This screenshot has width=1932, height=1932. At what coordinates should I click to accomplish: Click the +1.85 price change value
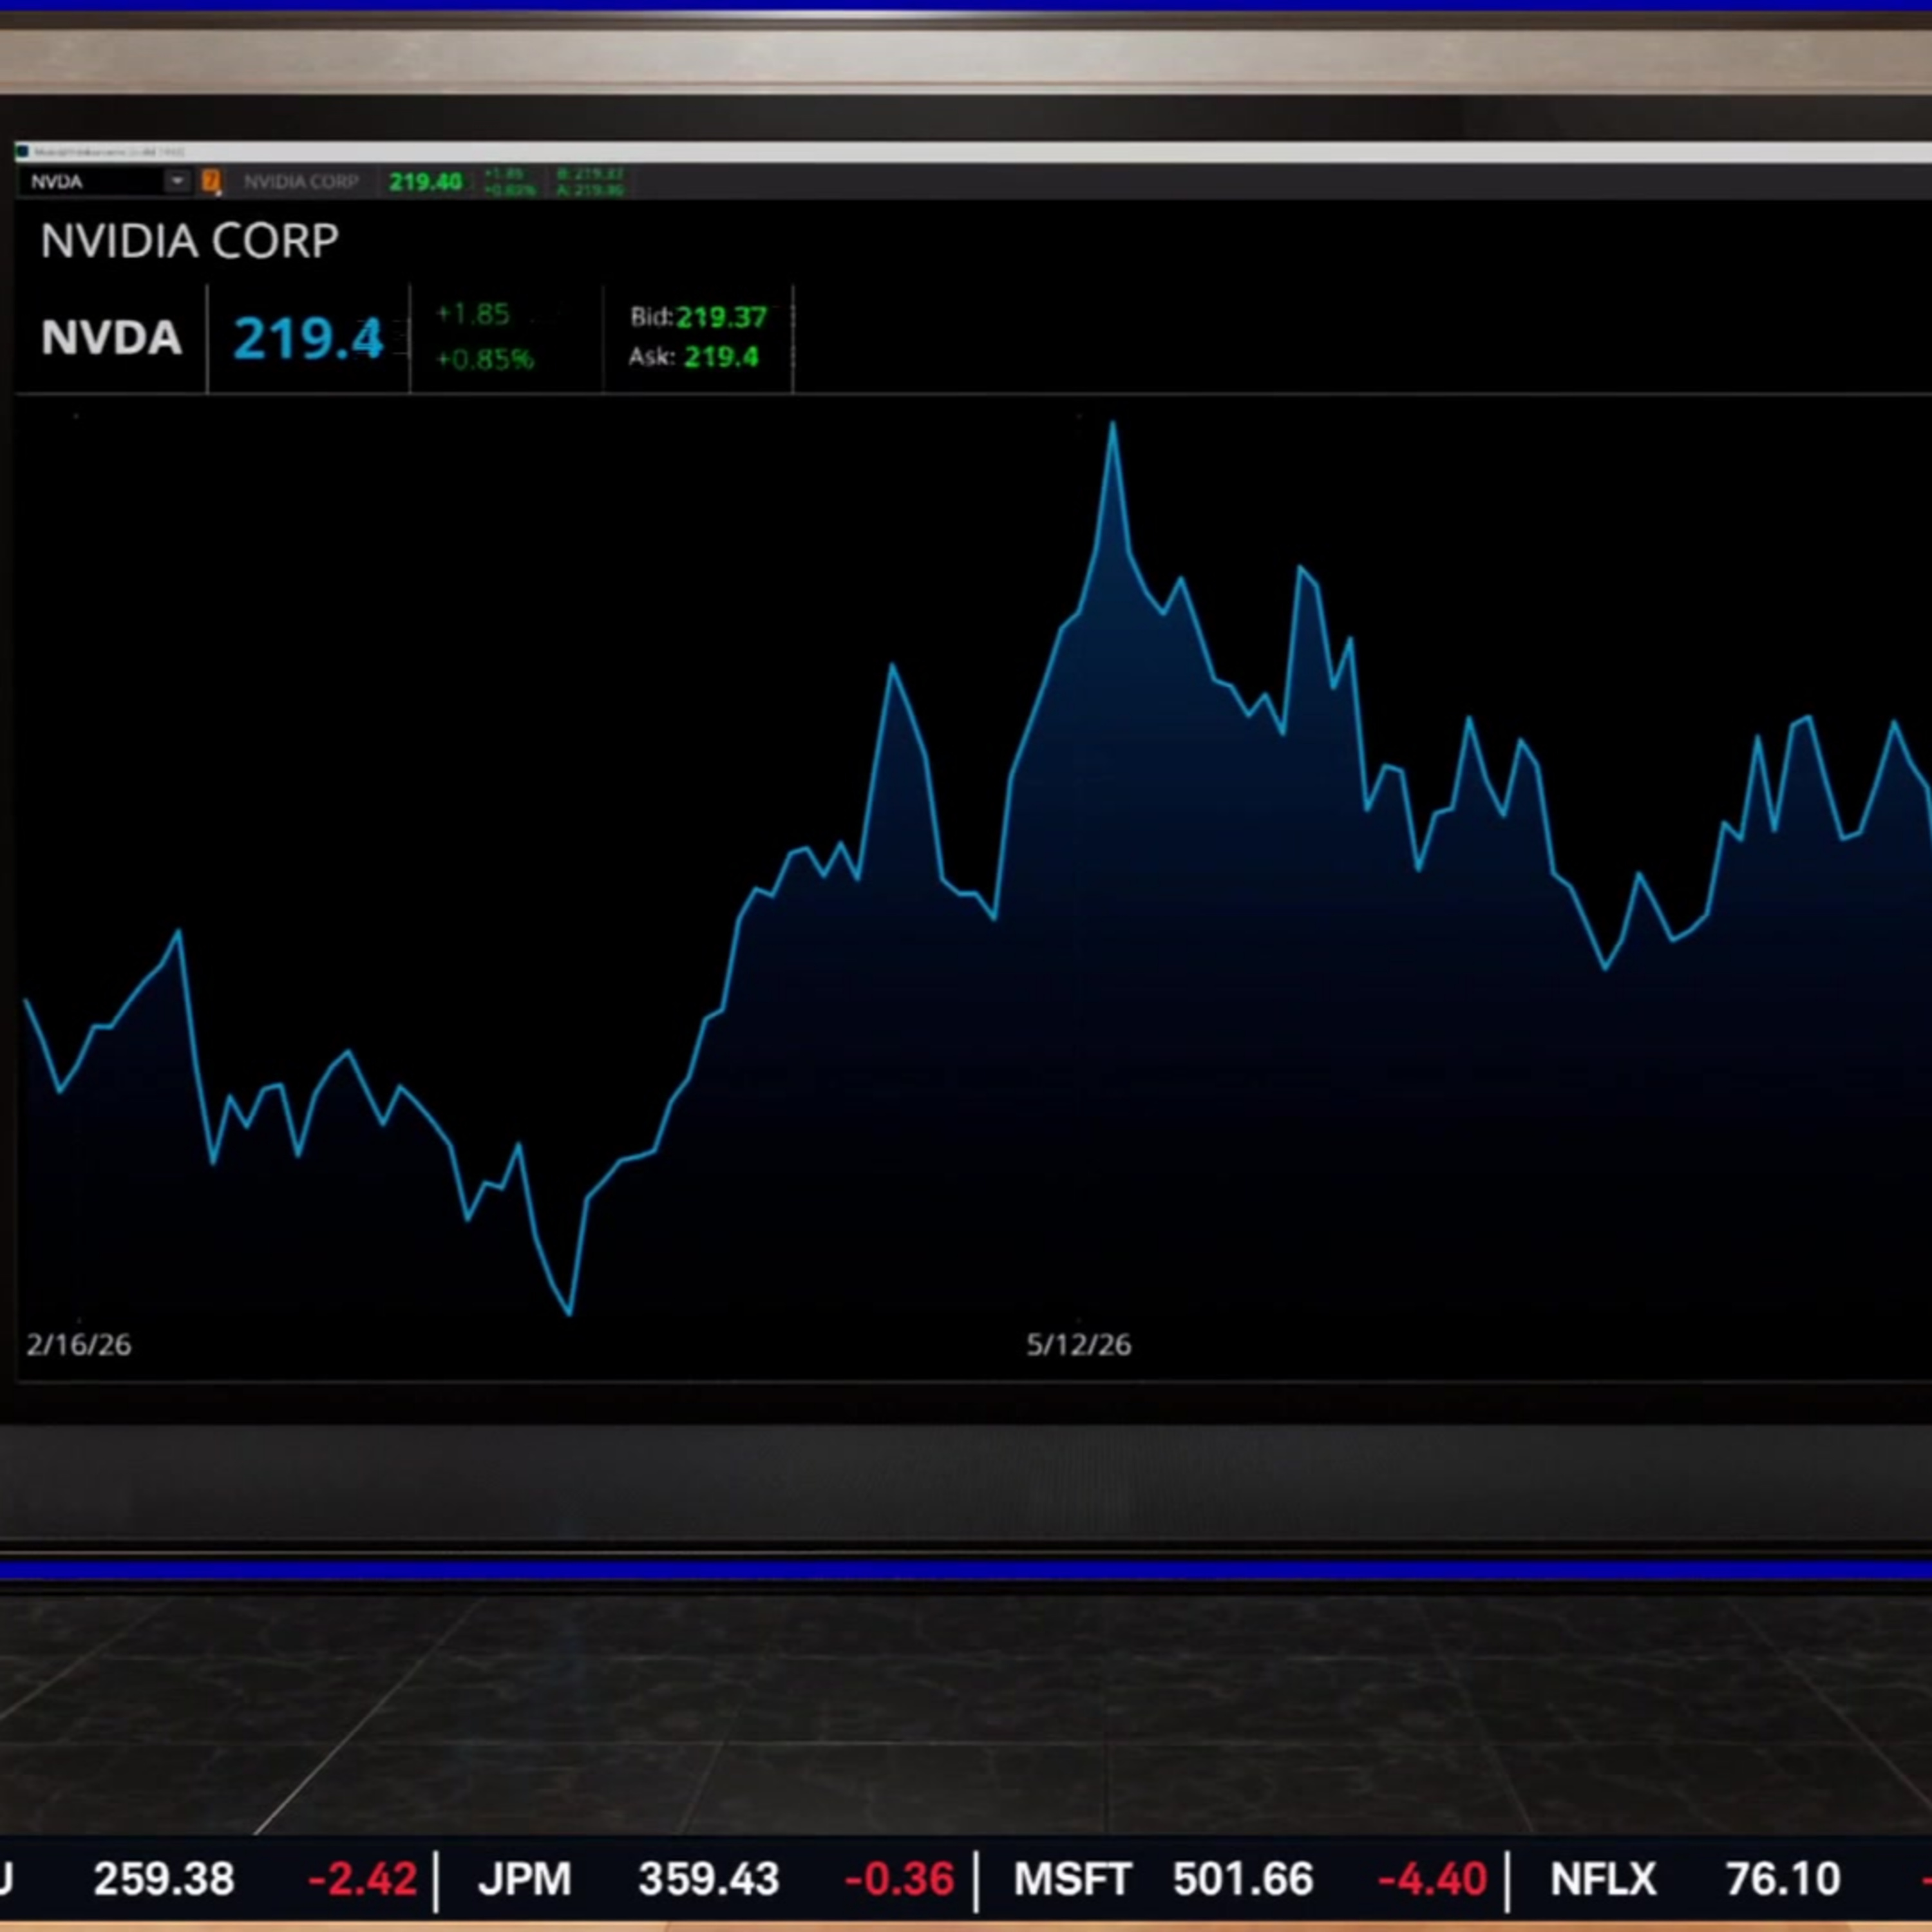point(473,314)
